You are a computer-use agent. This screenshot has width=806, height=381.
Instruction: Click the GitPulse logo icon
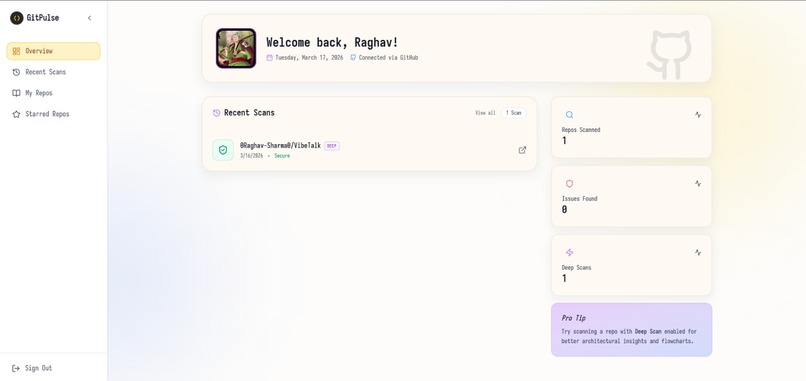pyautogui.click(x=16, y=18)
